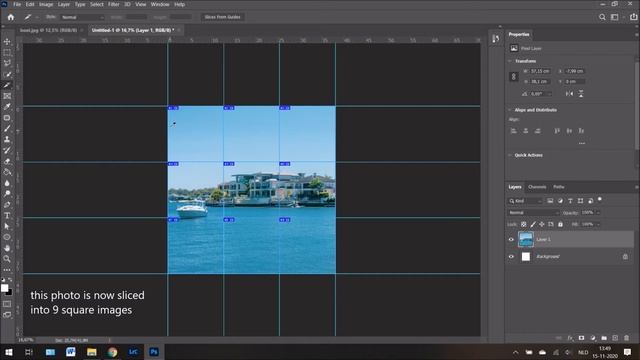Open Word from taskbar
This screenshot has height=360, width=640.
click(x=71, y=352)
